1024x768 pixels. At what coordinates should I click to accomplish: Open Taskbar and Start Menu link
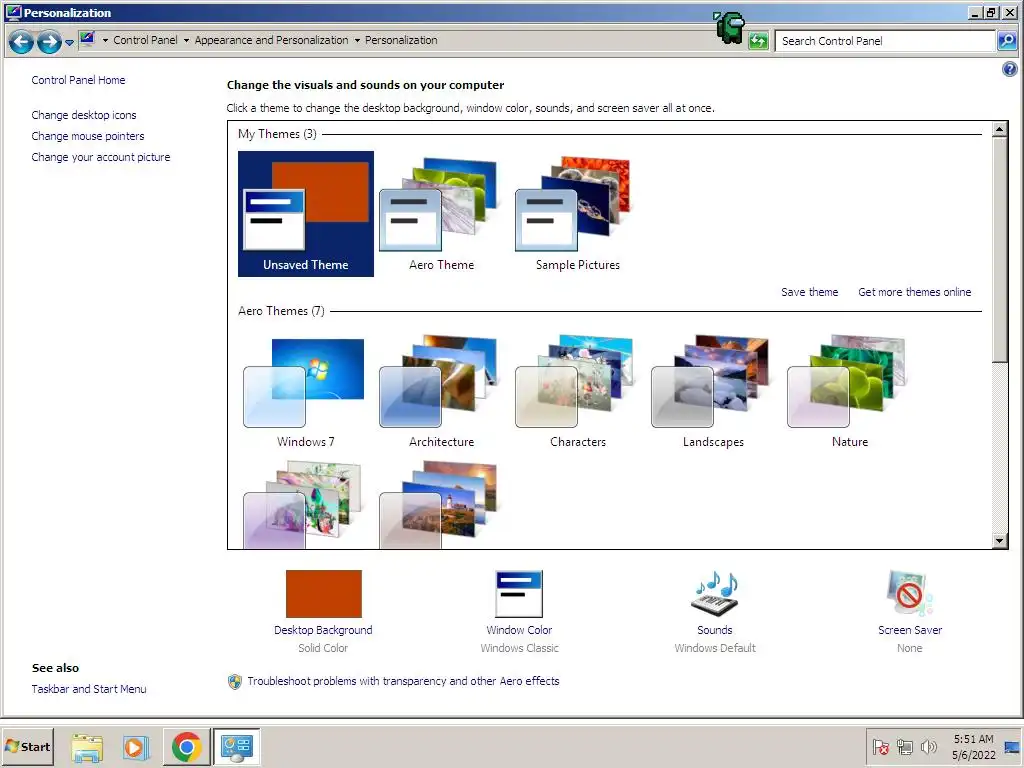coord(89,689)
